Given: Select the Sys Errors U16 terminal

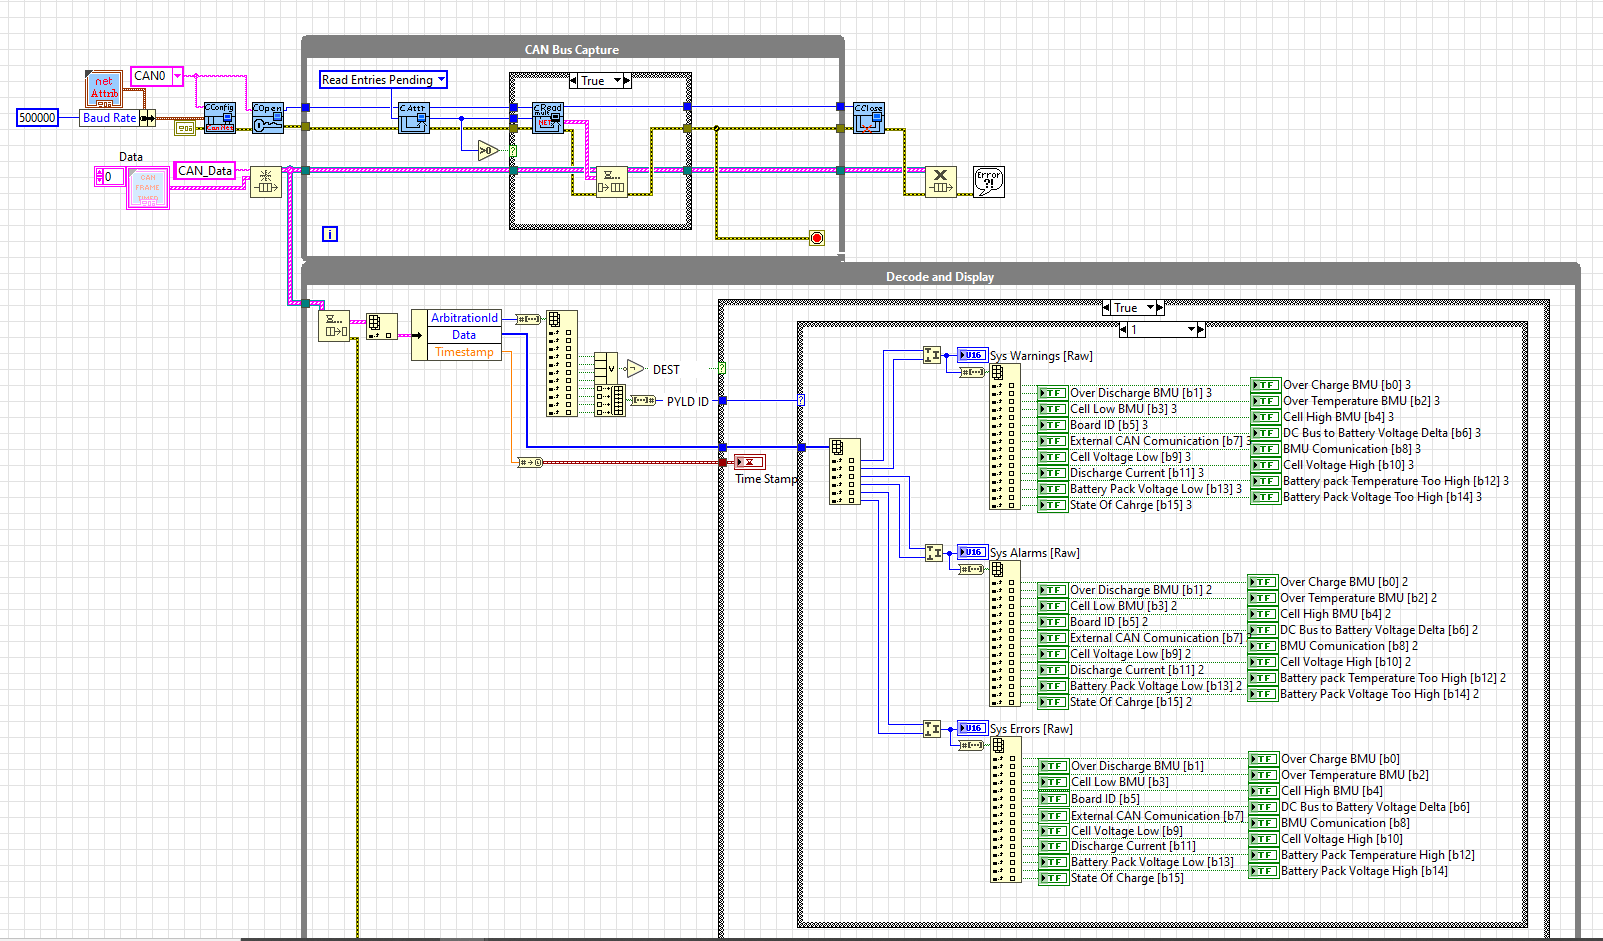Looking at the screenshot, I should [972, 728].
